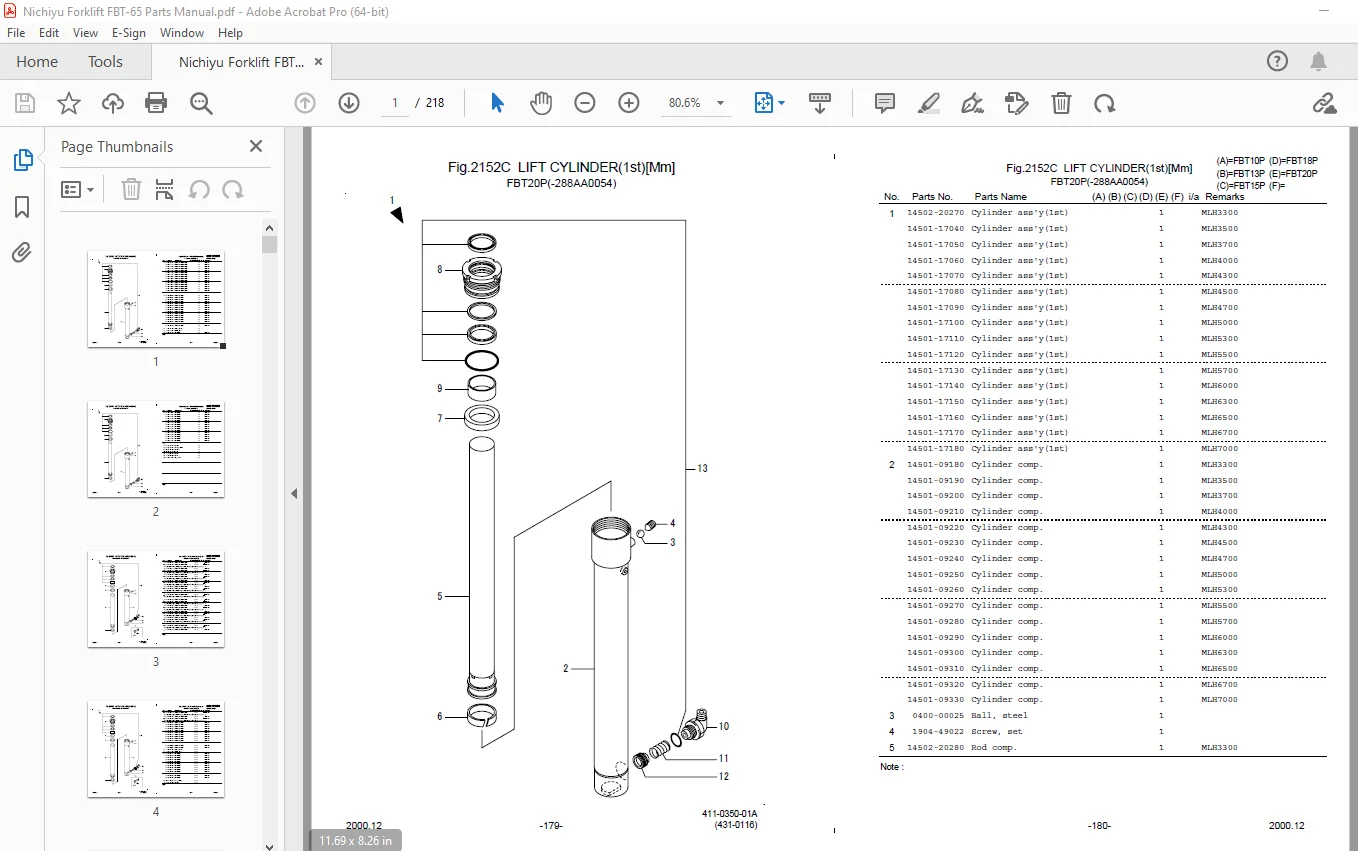
Task: Click part number 0400-00025
Action: pyautogui.click(x=937, y=716)
